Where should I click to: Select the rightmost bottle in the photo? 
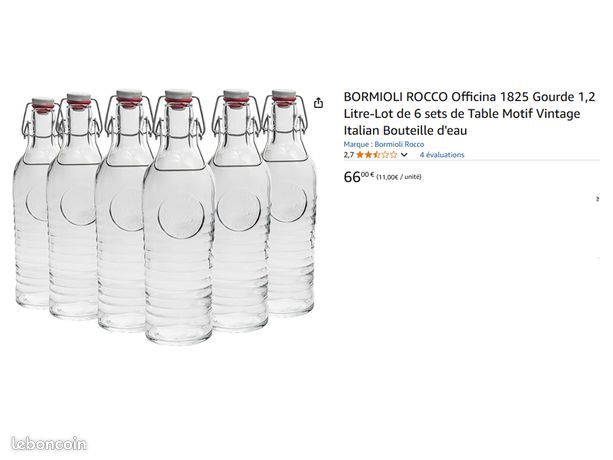point(291,203)
